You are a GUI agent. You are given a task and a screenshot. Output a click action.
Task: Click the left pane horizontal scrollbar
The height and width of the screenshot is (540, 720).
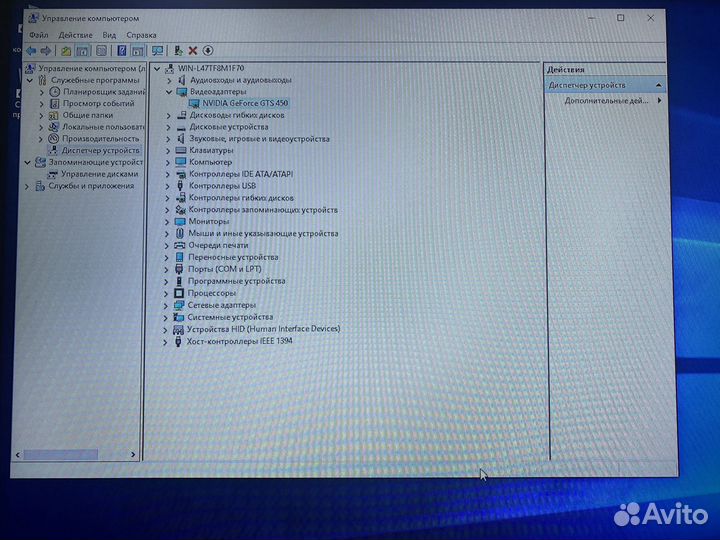70,455
